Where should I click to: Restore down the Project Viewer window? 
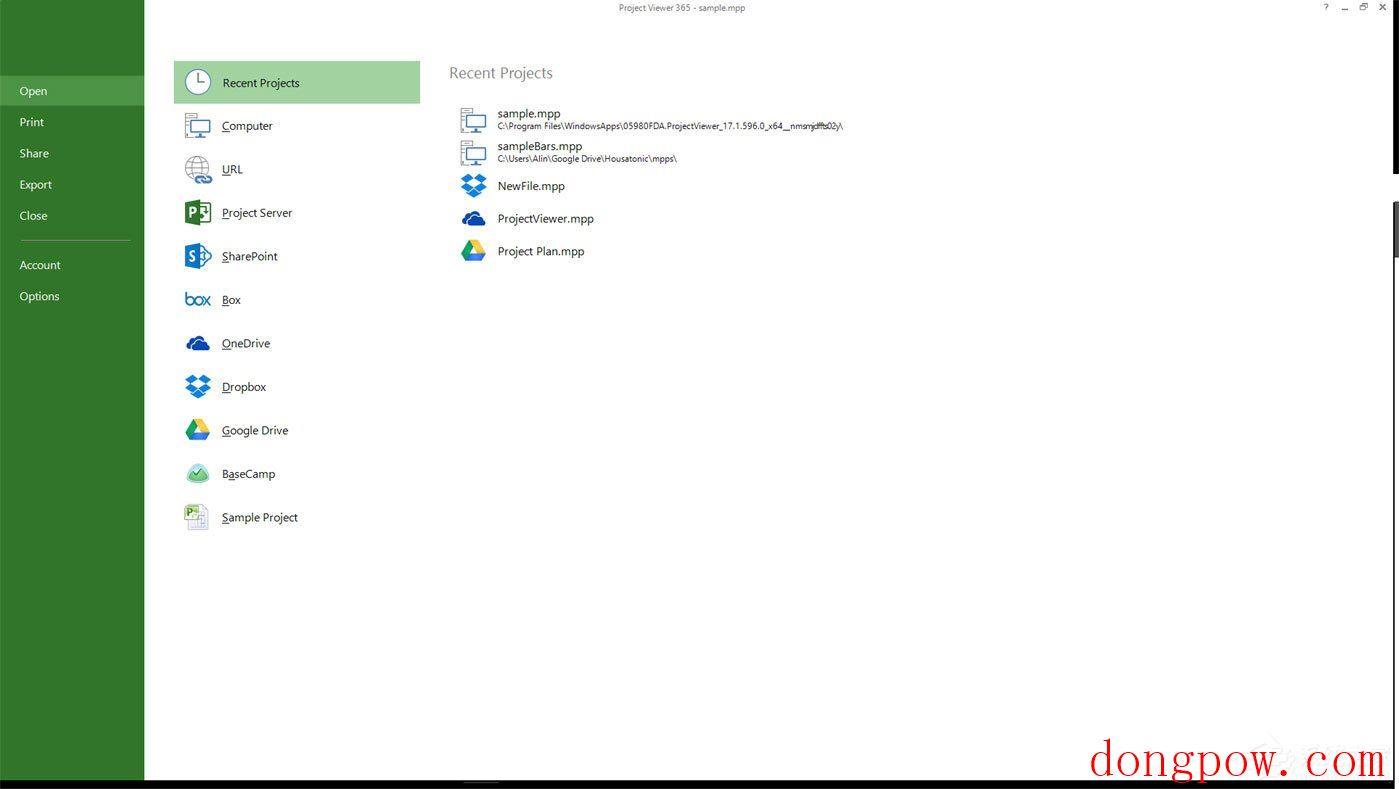[1364, 7]
